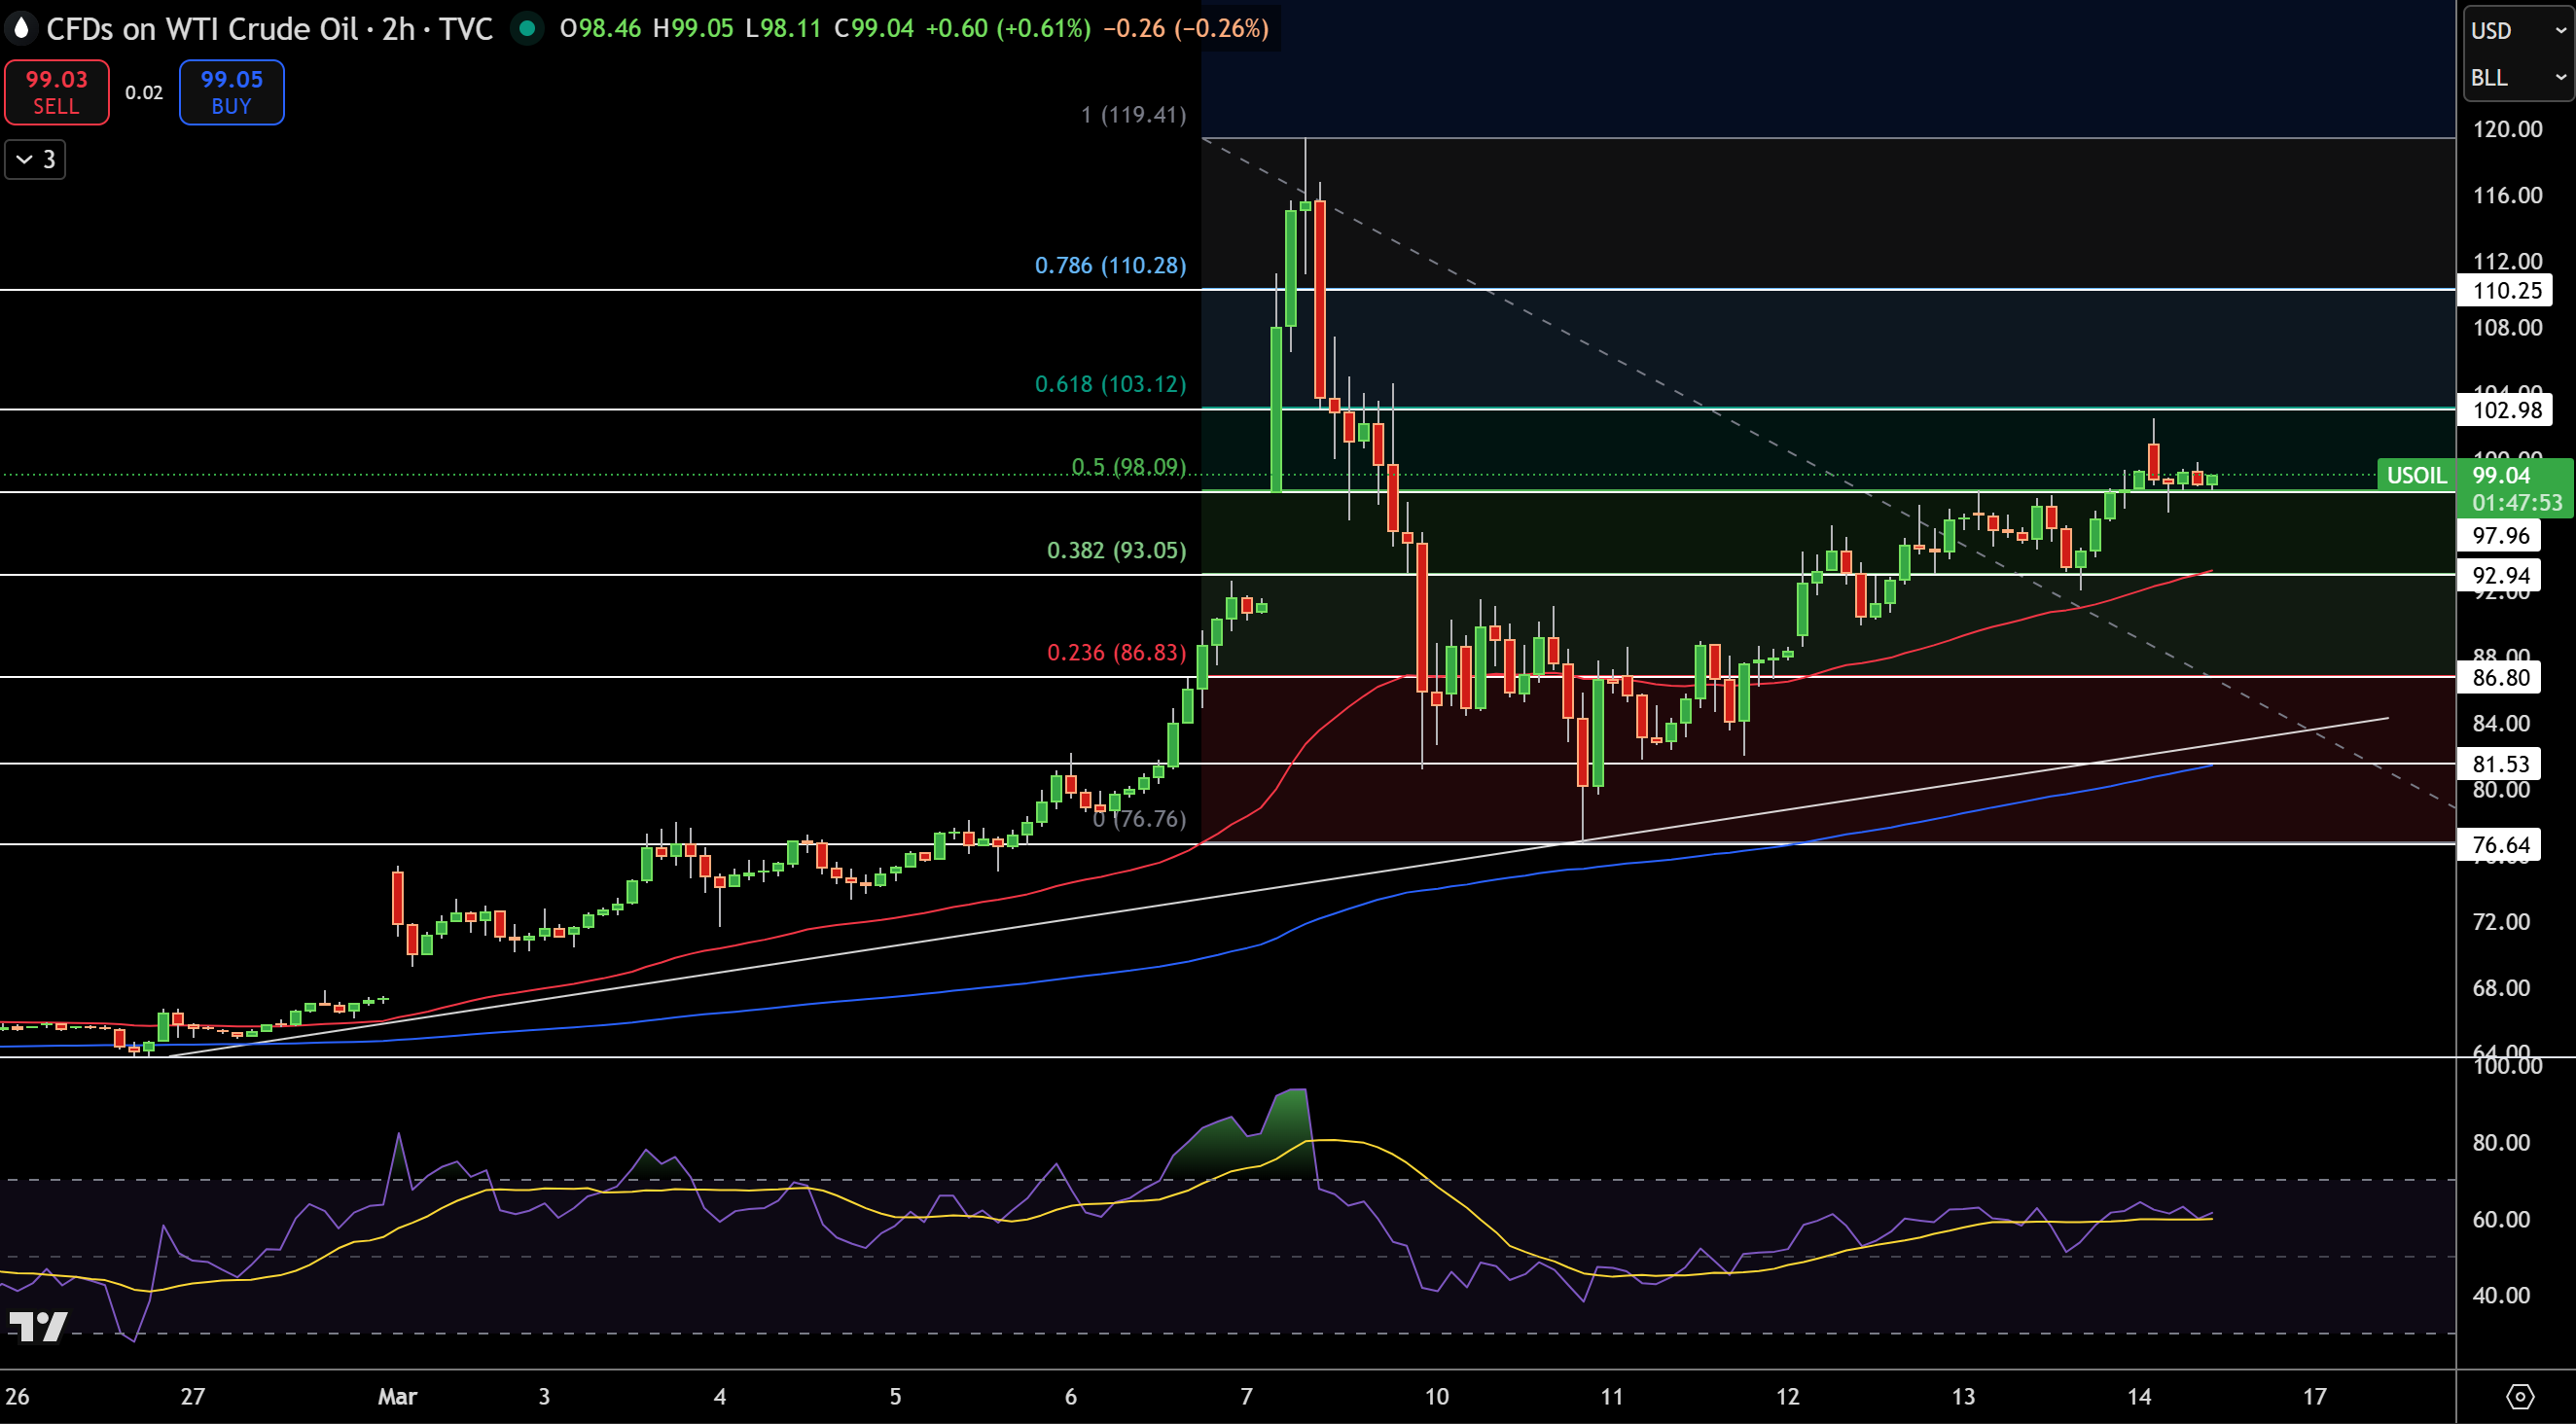Screen dimensions: 2576x1424
Task: Click date 7 on the time axis
Action: pyautogui.click(x=1246, y=1396)
